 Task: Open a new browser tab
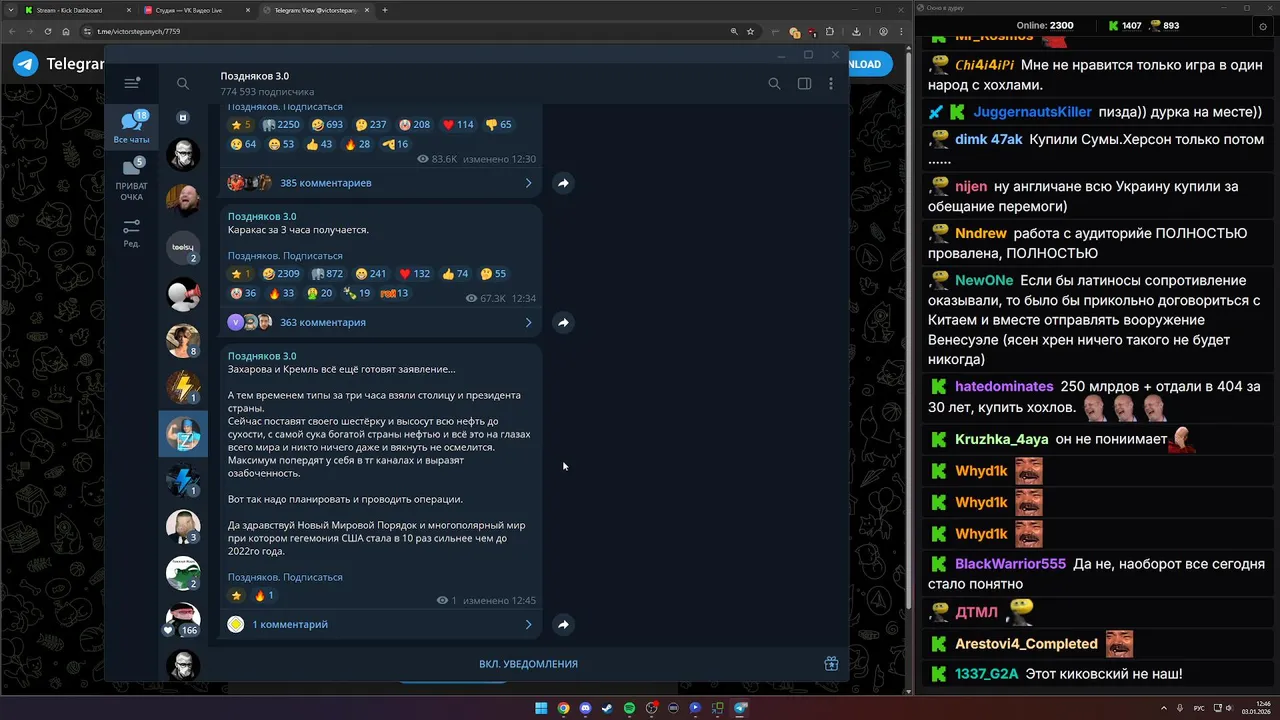tap(385, 10)
